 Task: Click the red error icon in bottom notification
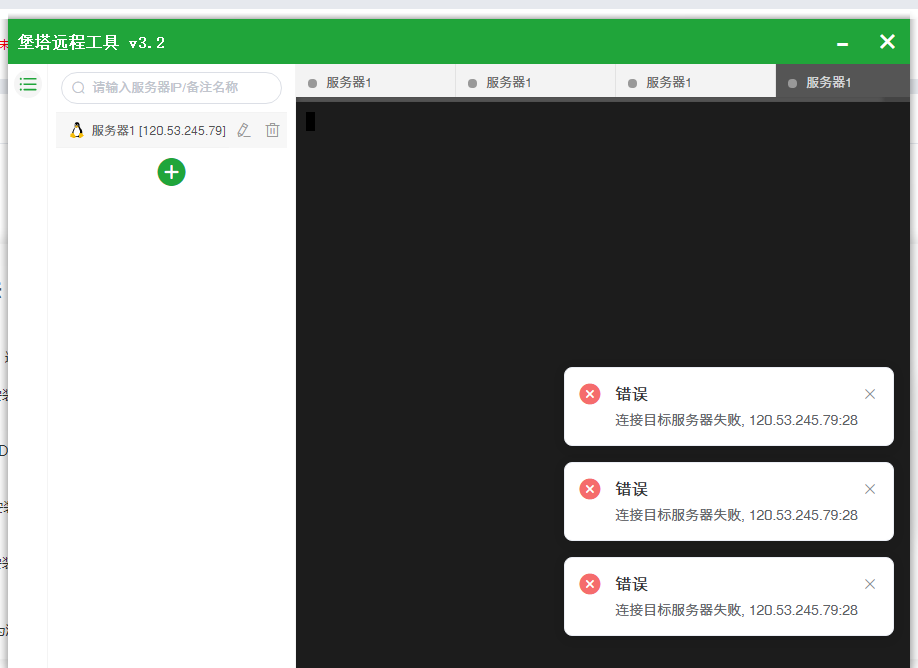(x=590, y=584)
